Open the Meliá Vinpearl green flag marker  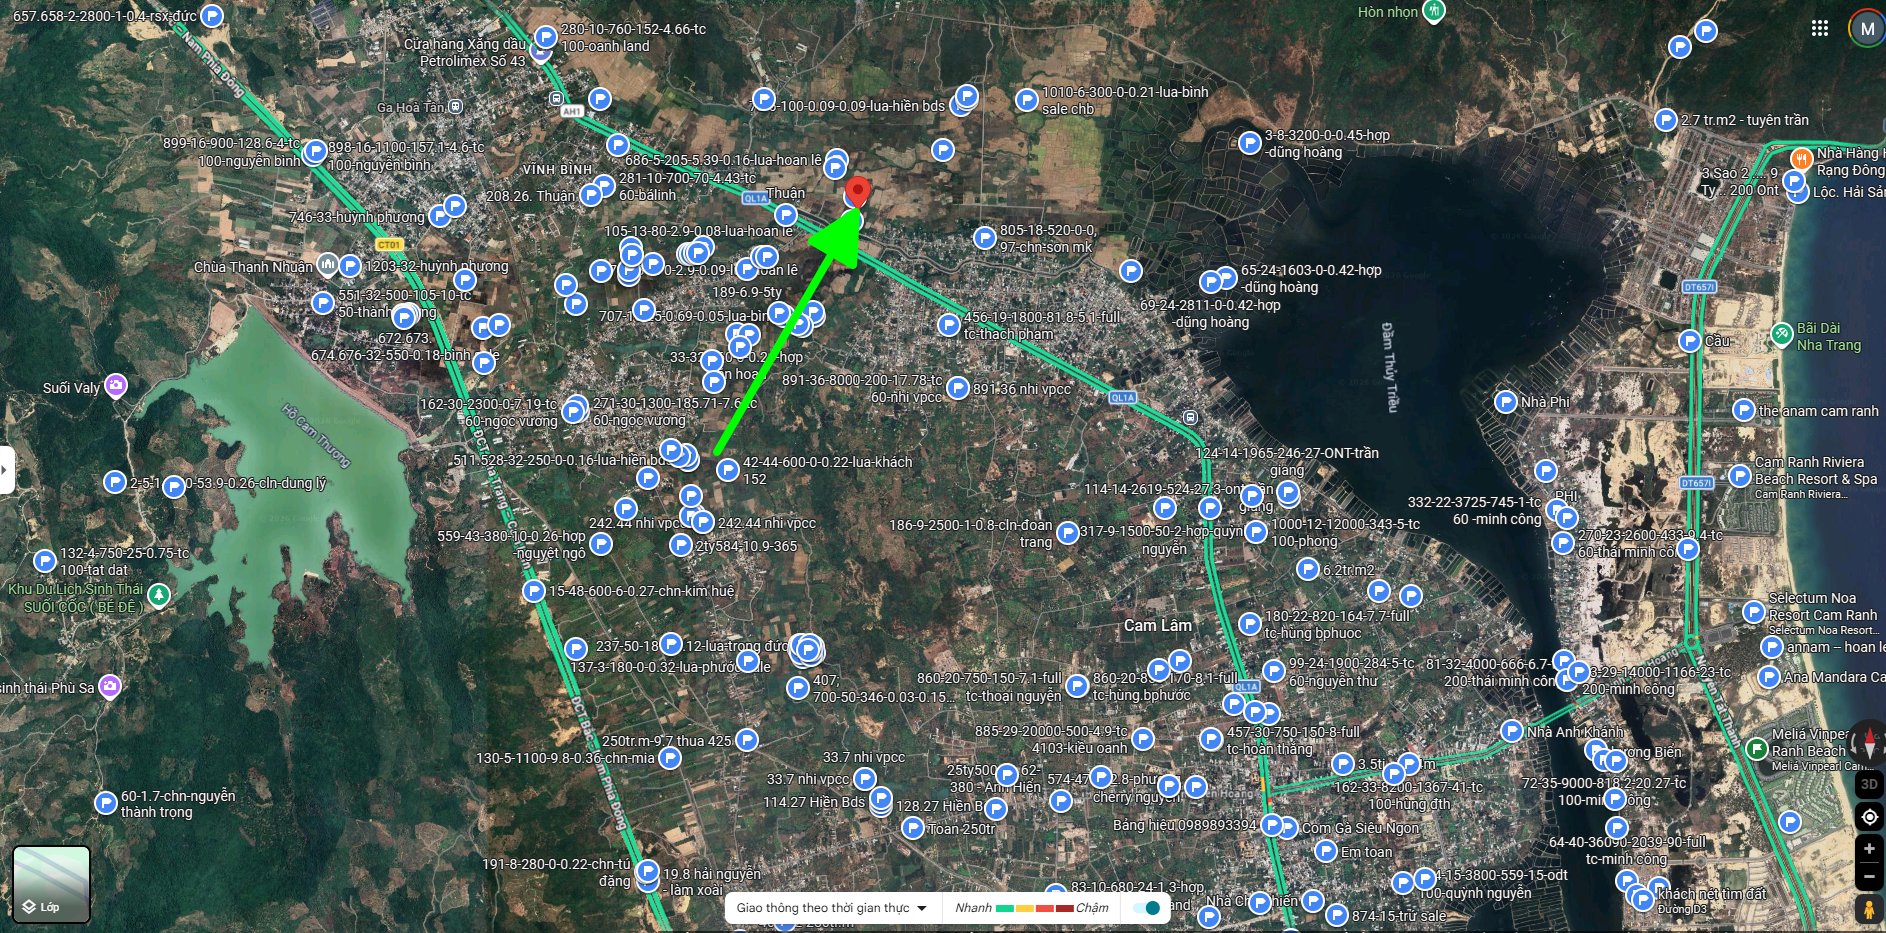pos(1756,748)
